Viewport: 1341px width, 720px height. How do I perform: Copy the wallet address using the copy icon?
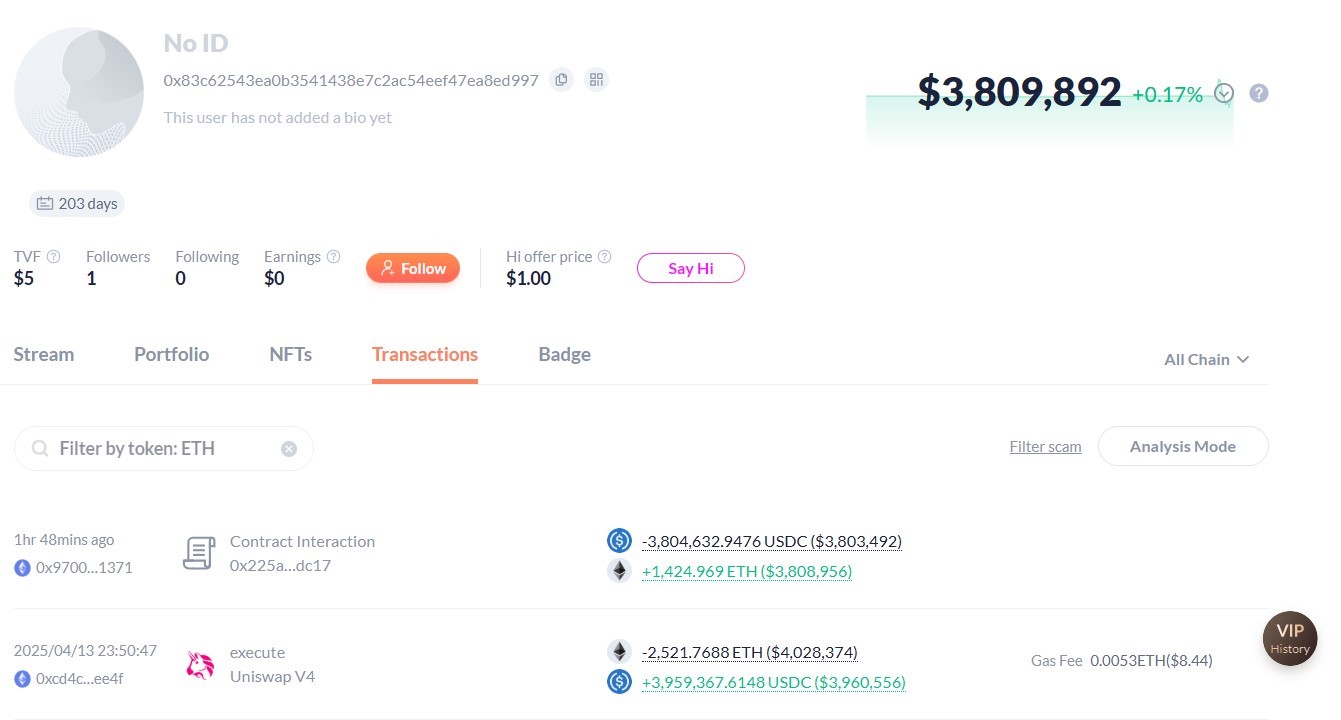[x=561, y=79]
